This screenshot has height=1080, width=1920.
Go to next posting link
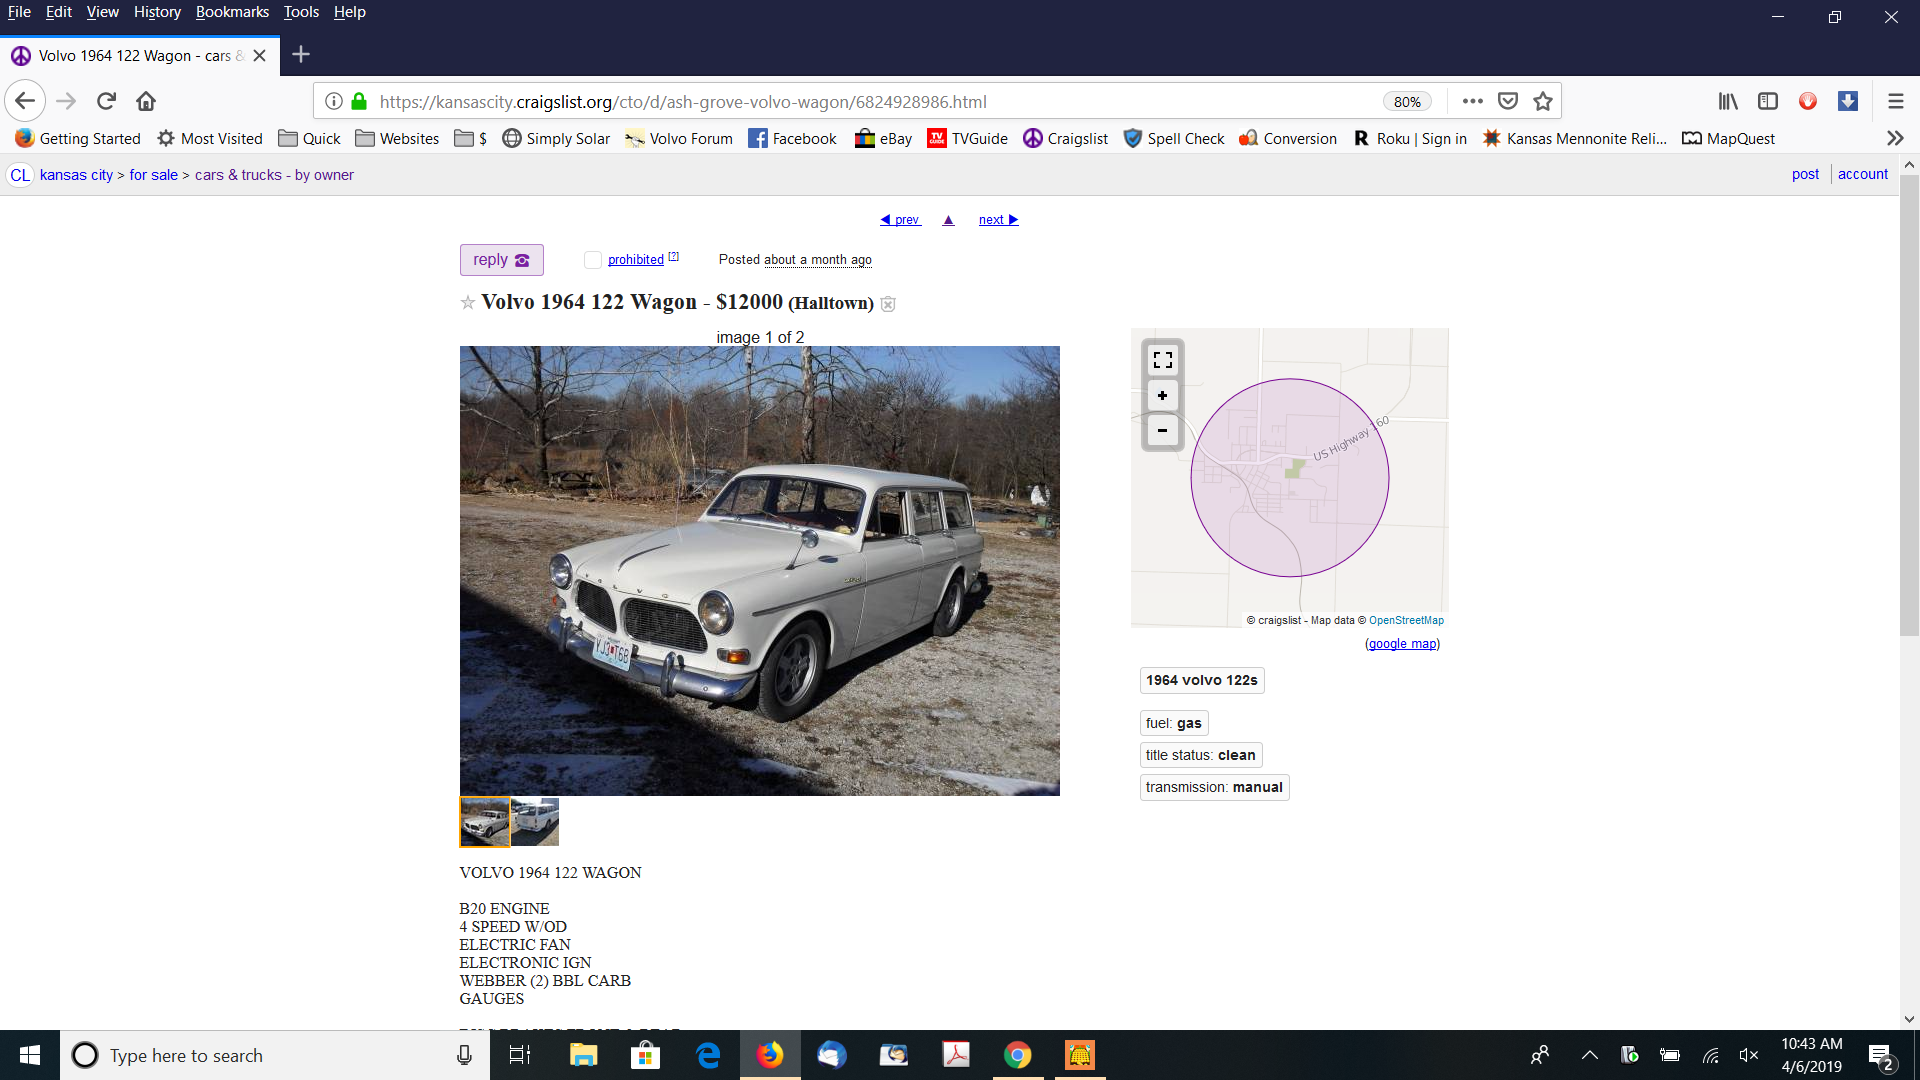click(998, 220)
